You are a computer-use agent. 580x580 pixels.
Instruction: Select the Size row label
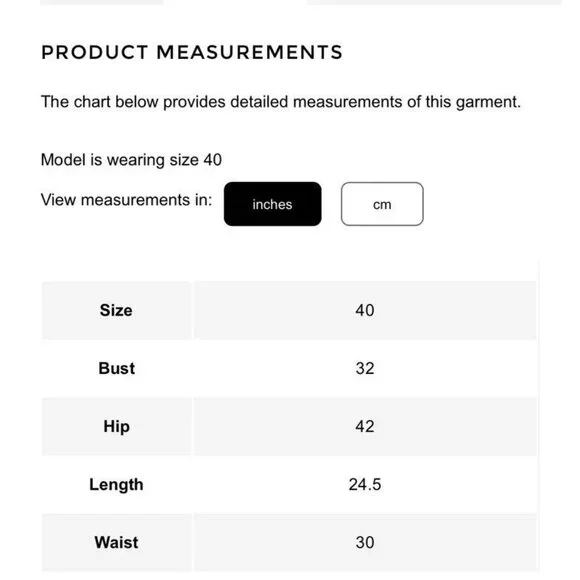116,310
